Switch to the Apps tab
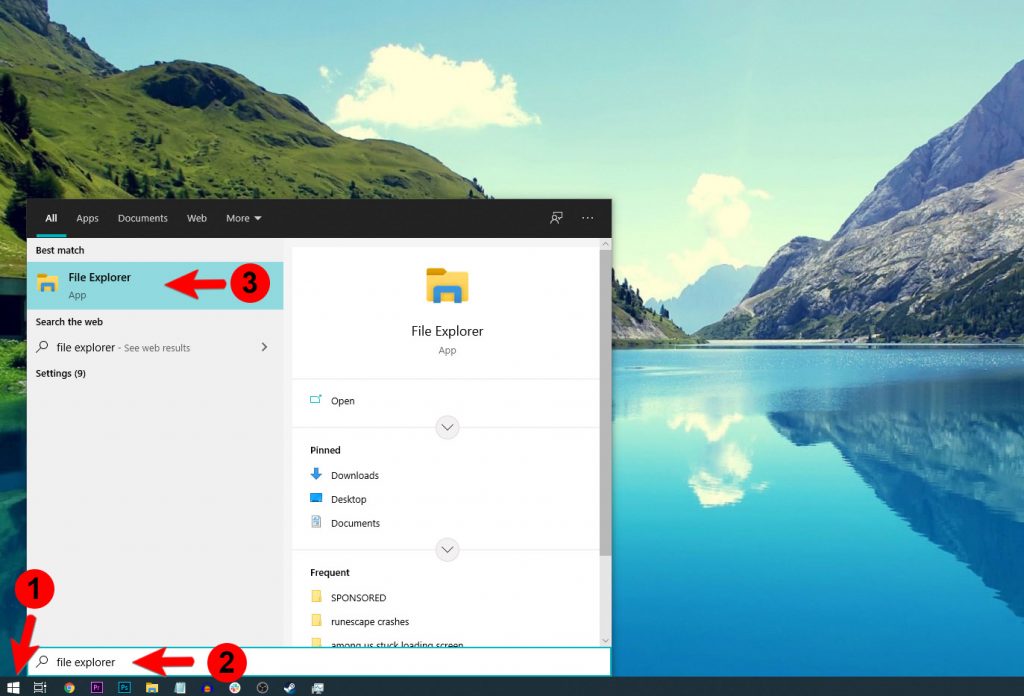Image resolution: width=1024 pixels, height=696 pixels. pos(88,218)
